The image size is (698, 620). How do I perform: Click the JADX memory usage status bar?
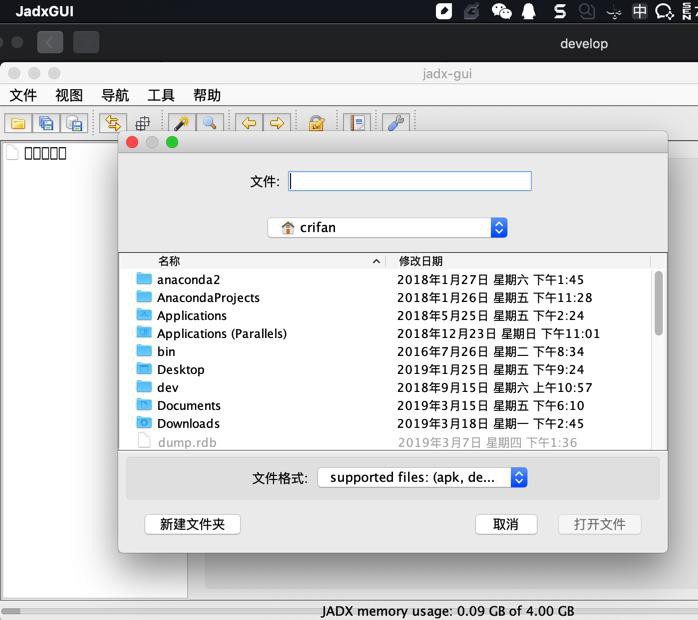(448, 611)
